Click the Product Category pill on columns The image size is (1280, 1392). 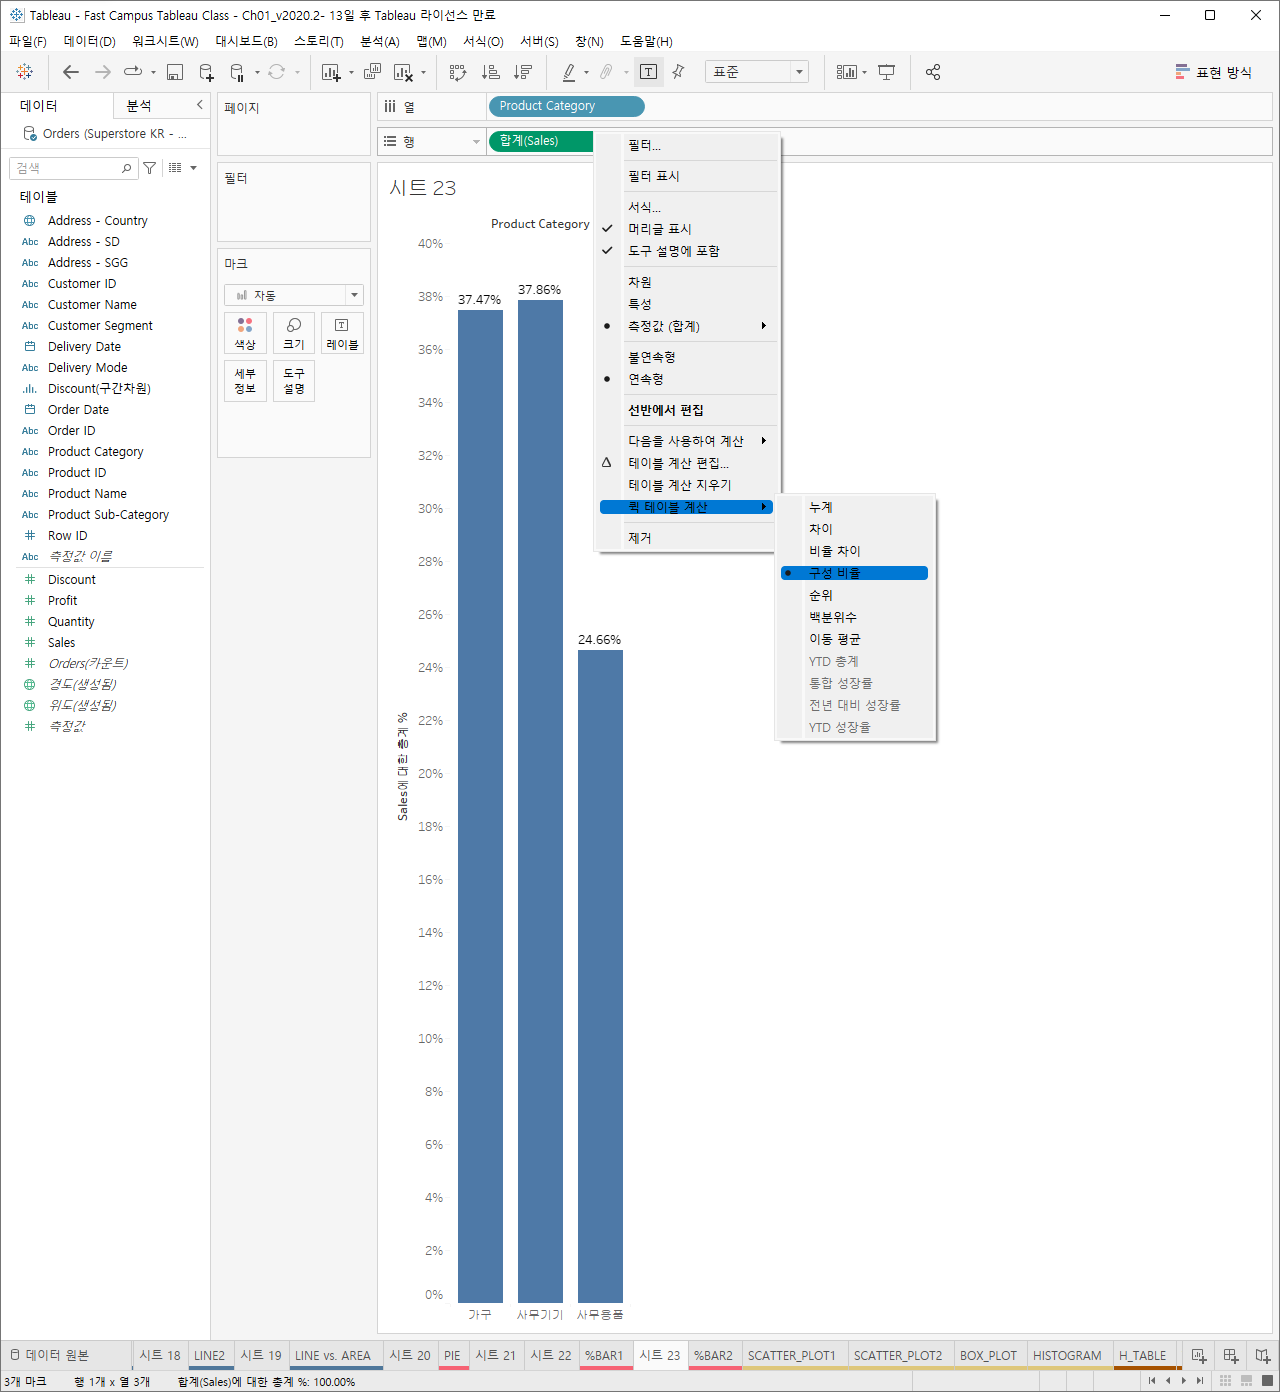pos(566,106)
